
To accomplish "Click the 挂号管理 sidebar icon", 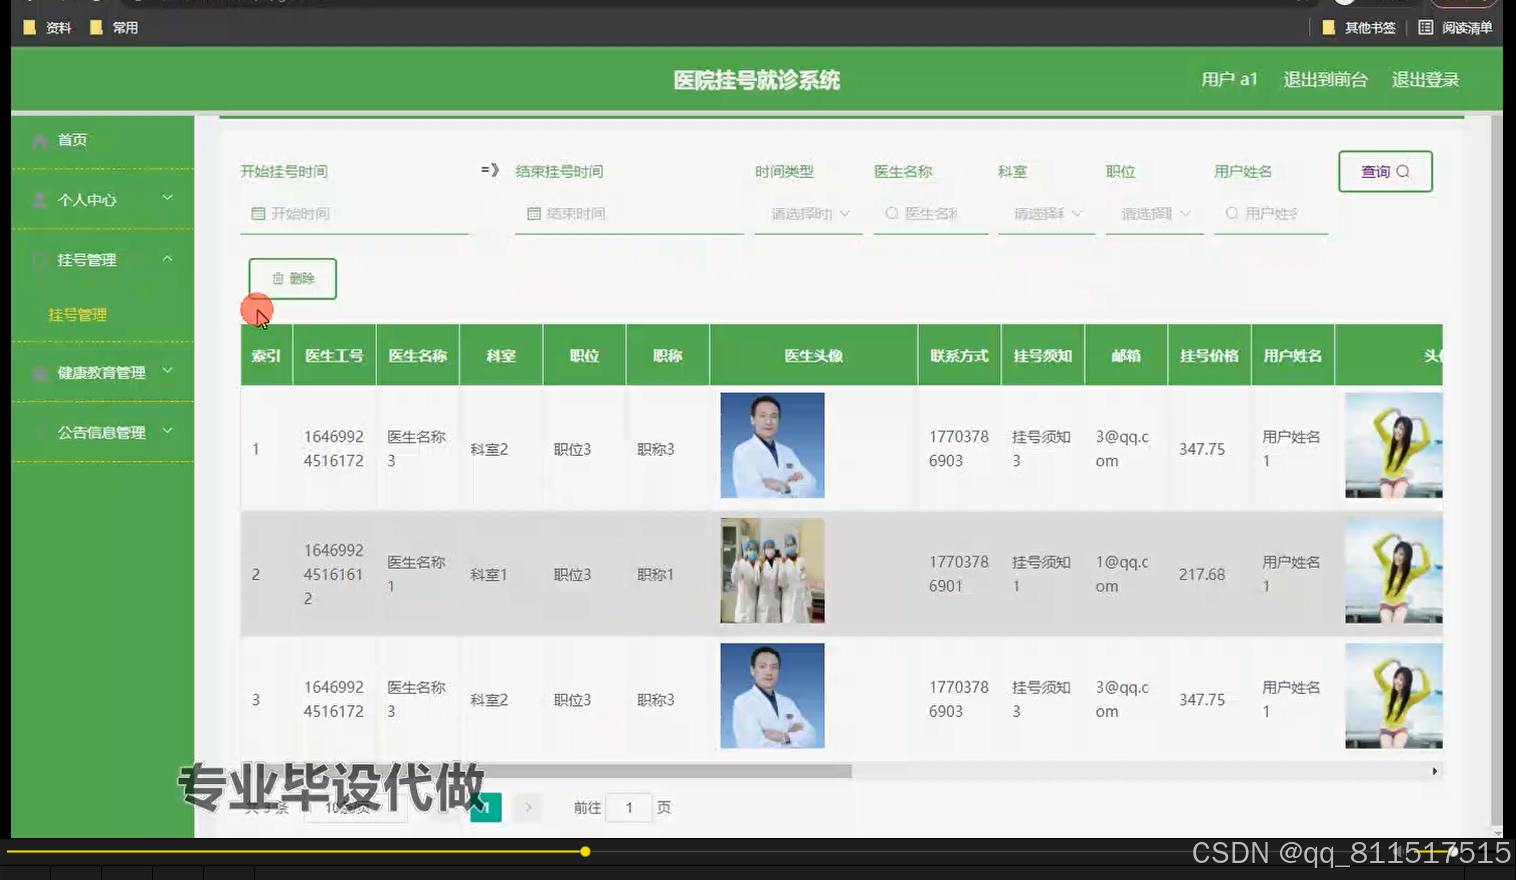I will coord(39,259).
